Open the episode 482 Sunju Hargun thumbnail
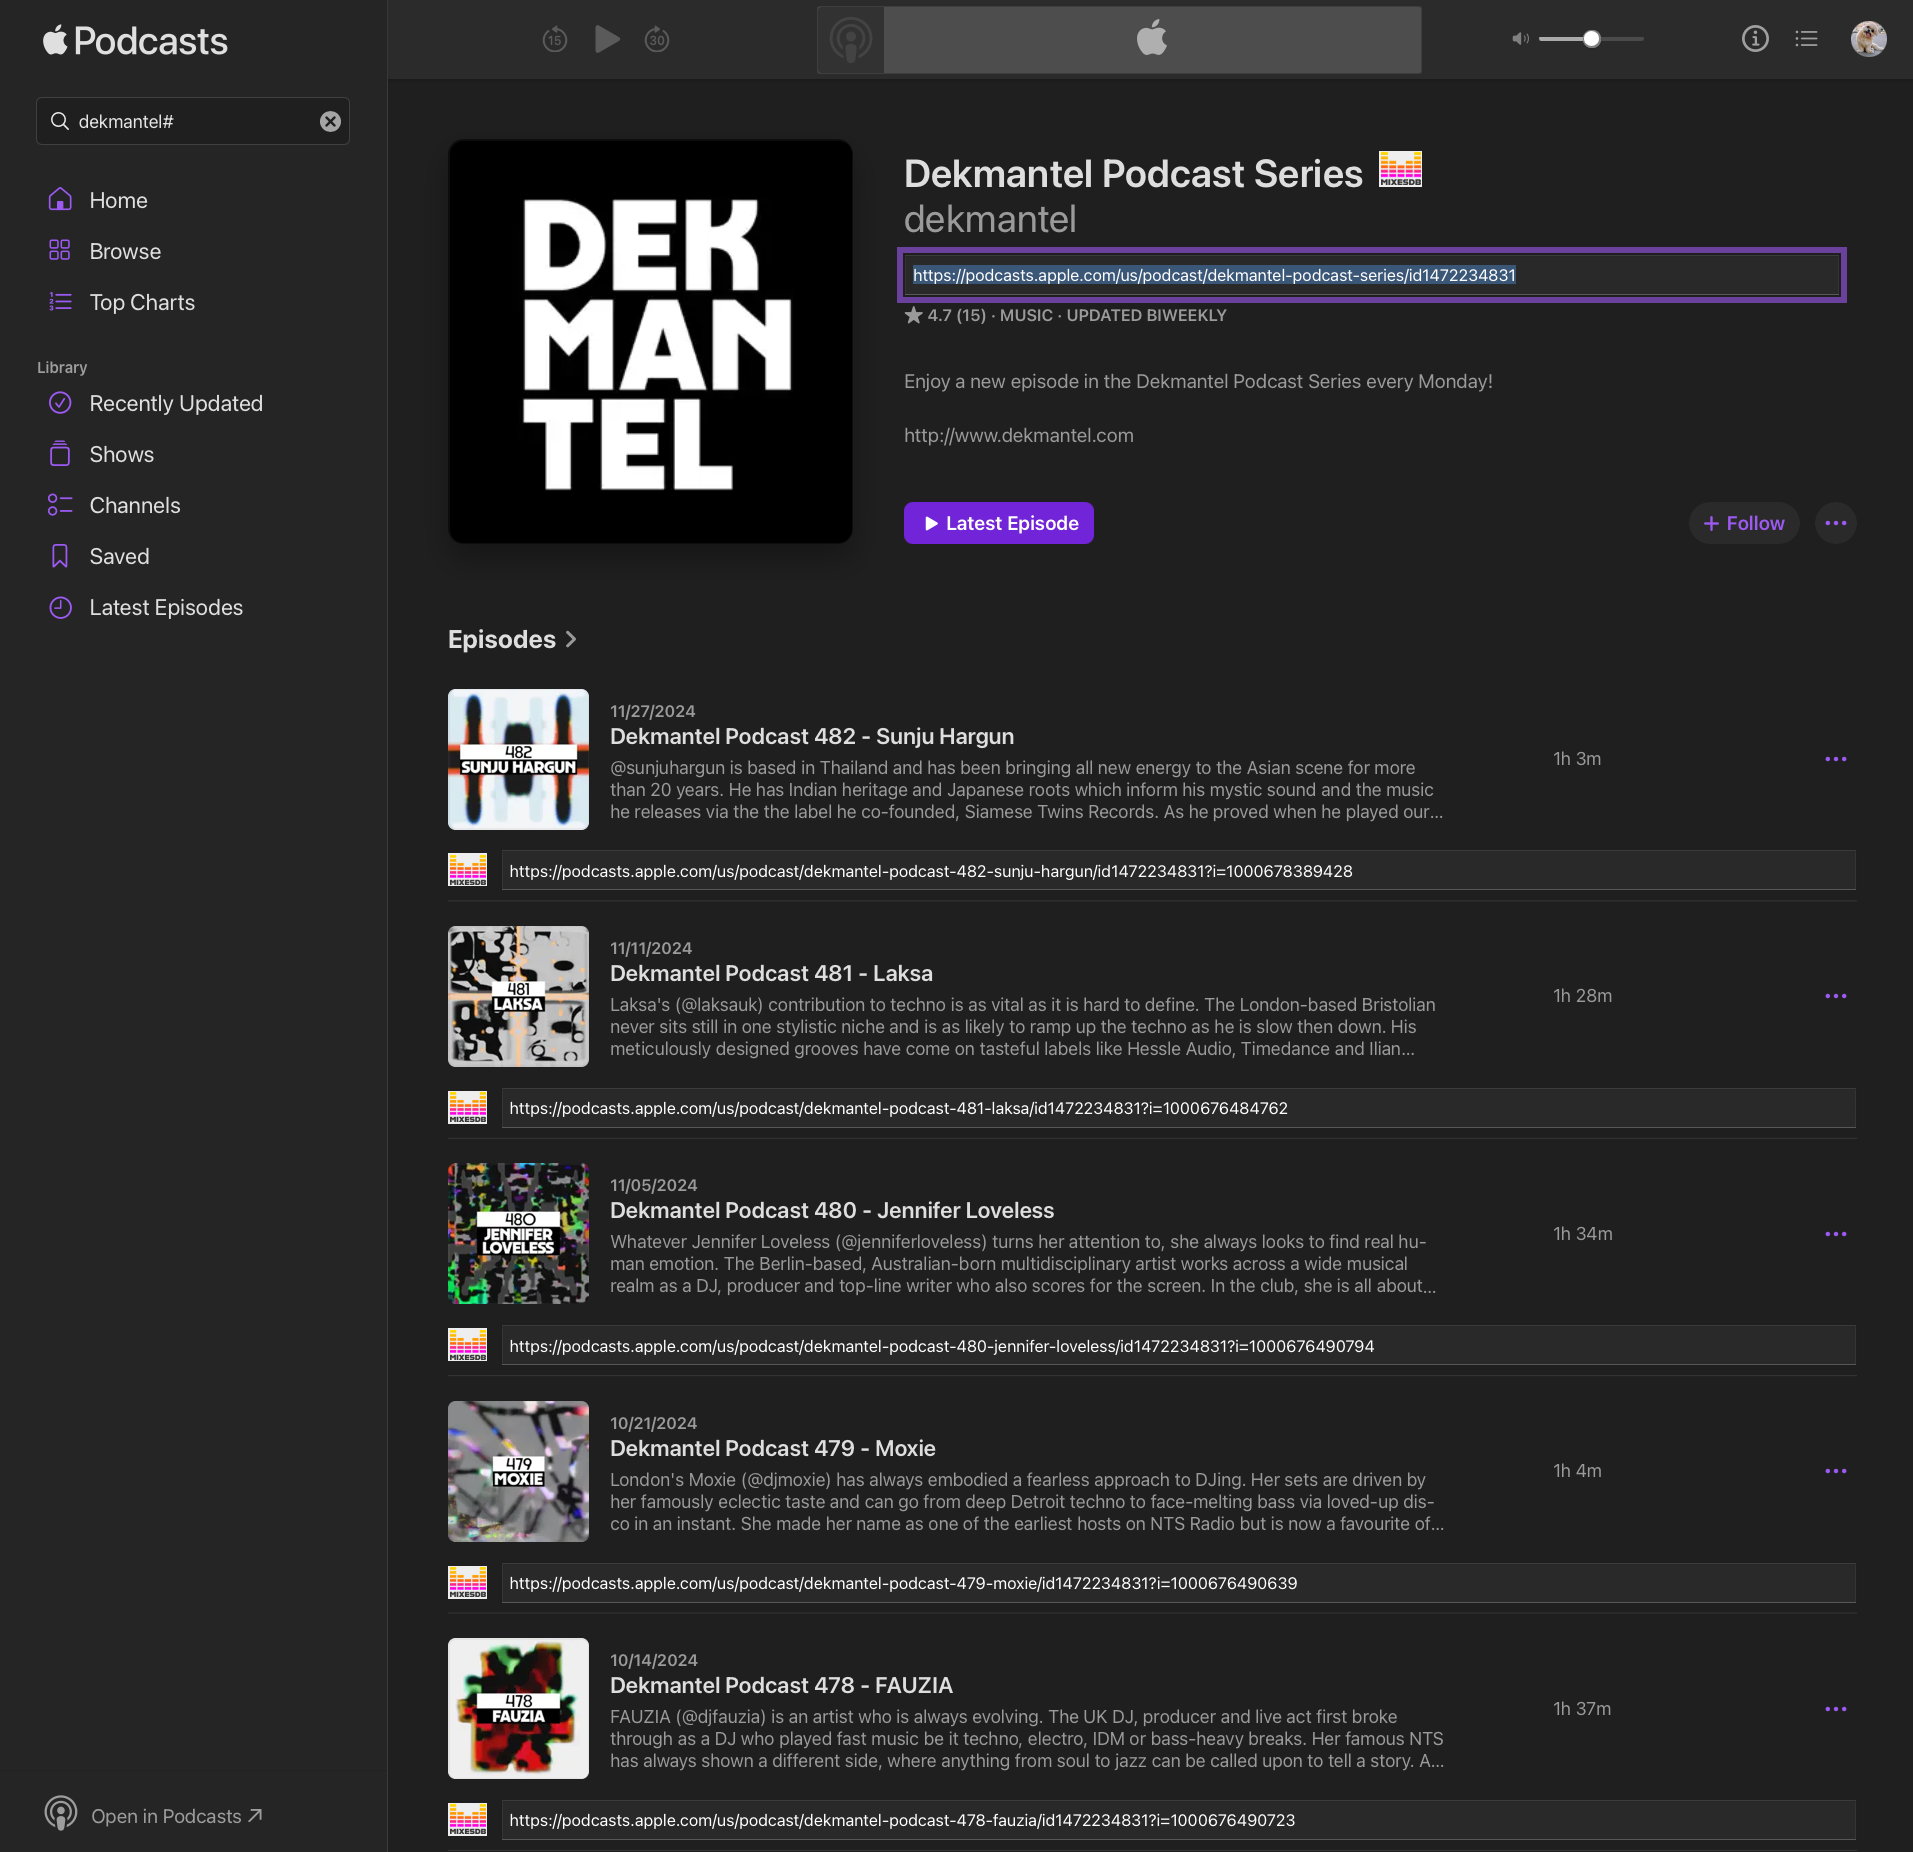Viewport: 1913px width, 1852px height. coord(518,759)
